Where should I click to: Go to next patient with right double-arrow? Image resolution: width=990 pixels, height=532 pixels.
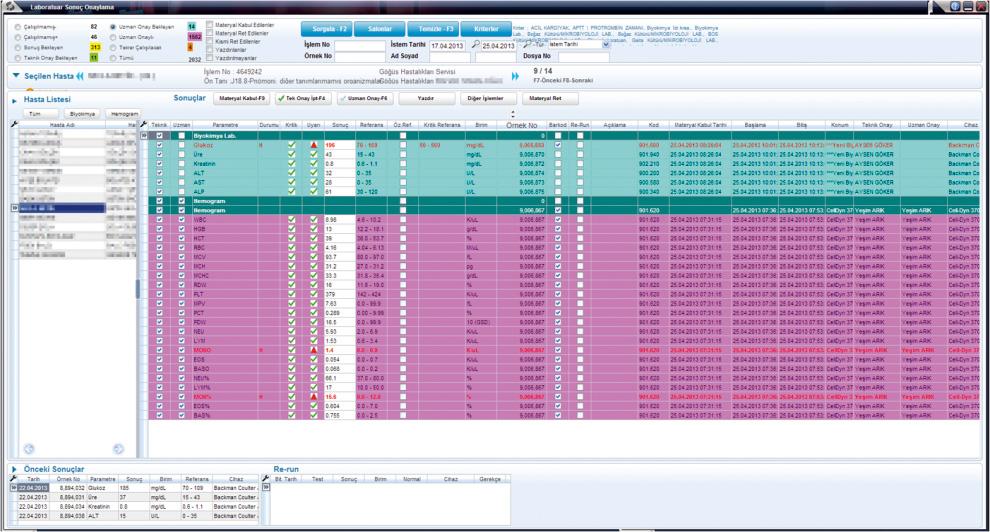click(516, 75)
